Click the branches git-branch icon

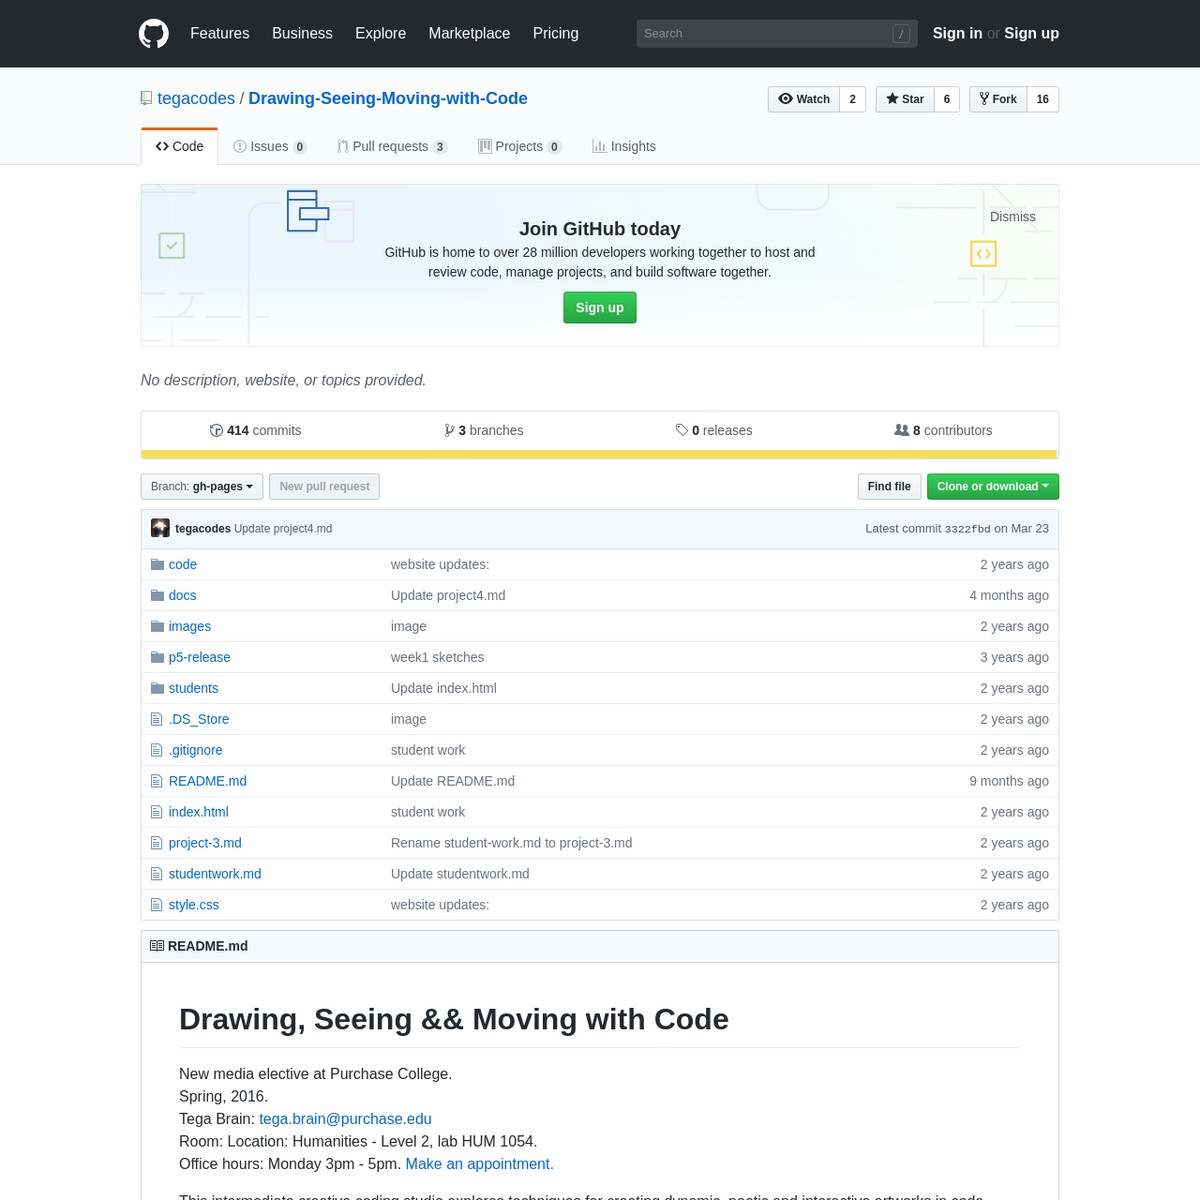point(449,430)
